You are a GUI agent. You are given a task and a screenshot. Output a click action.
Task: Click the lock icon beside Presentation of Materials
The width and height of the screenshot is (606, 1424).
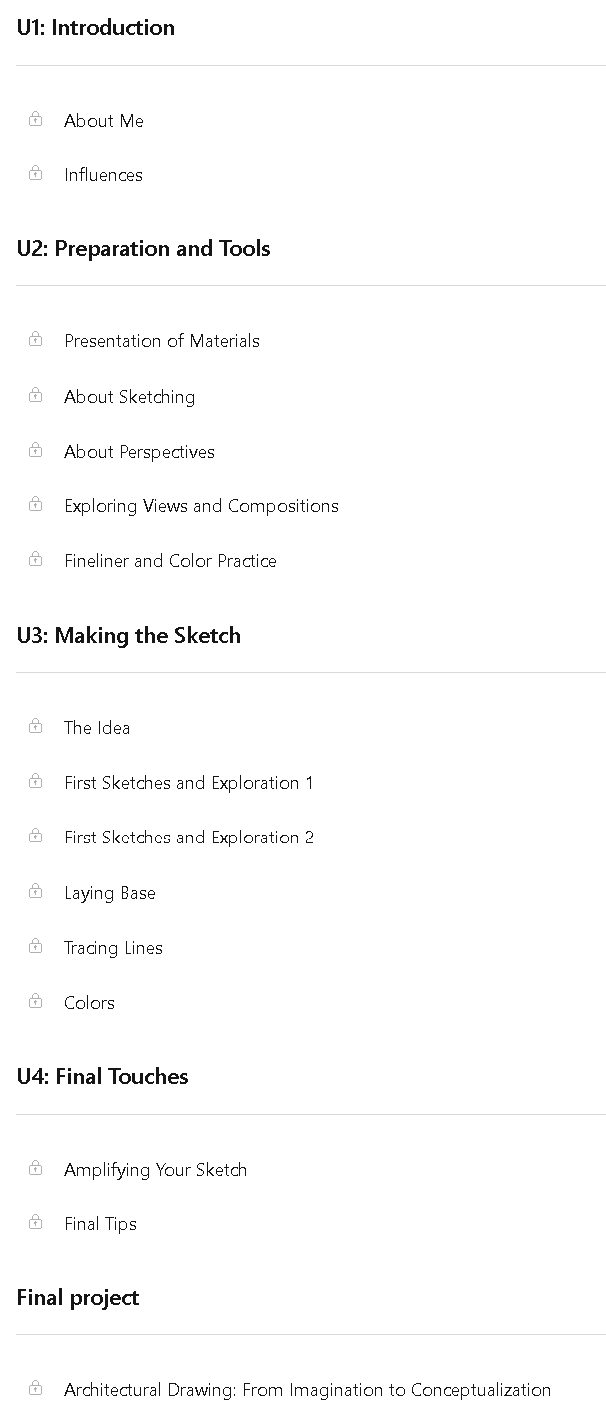(36, 339)
